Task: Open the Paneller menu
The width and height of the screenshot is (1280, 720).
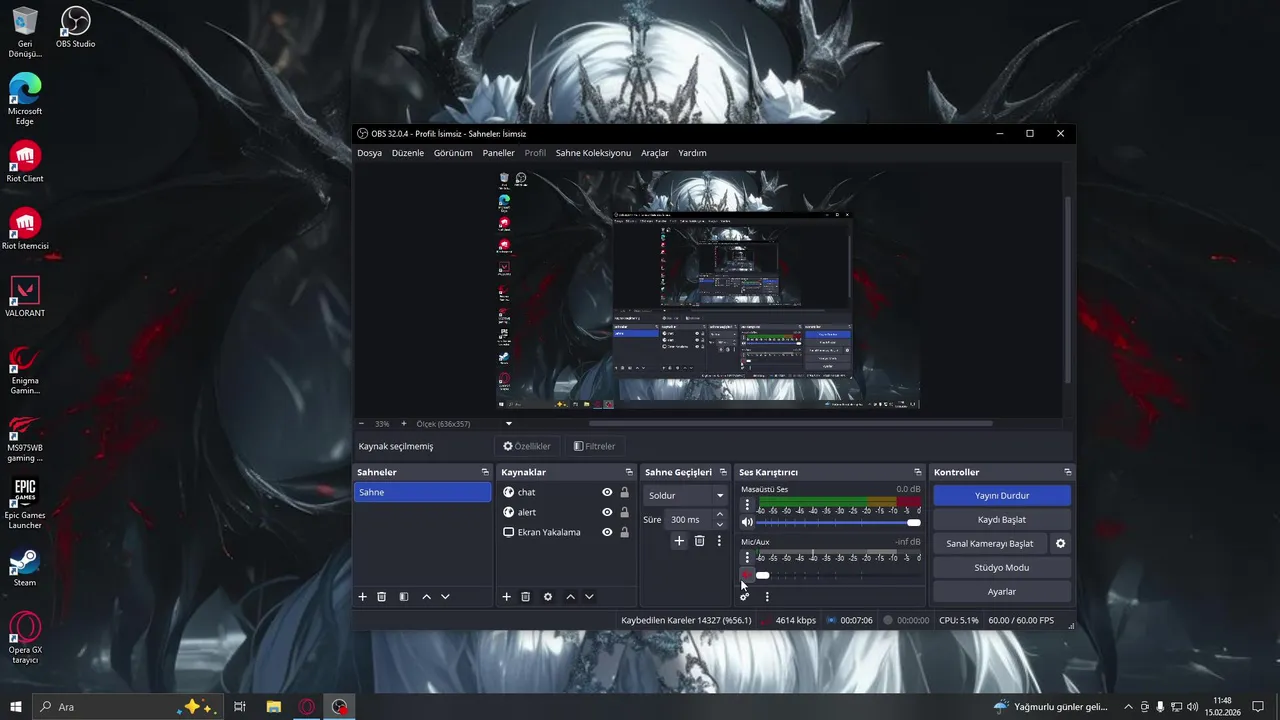Action: [x=499, y=153]
